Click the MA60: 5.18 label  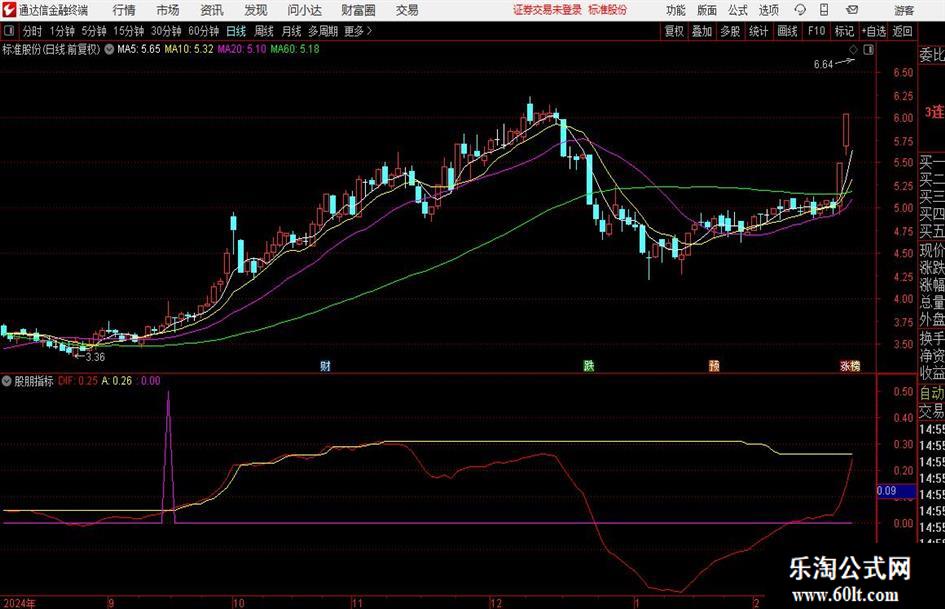pos(295,49)
